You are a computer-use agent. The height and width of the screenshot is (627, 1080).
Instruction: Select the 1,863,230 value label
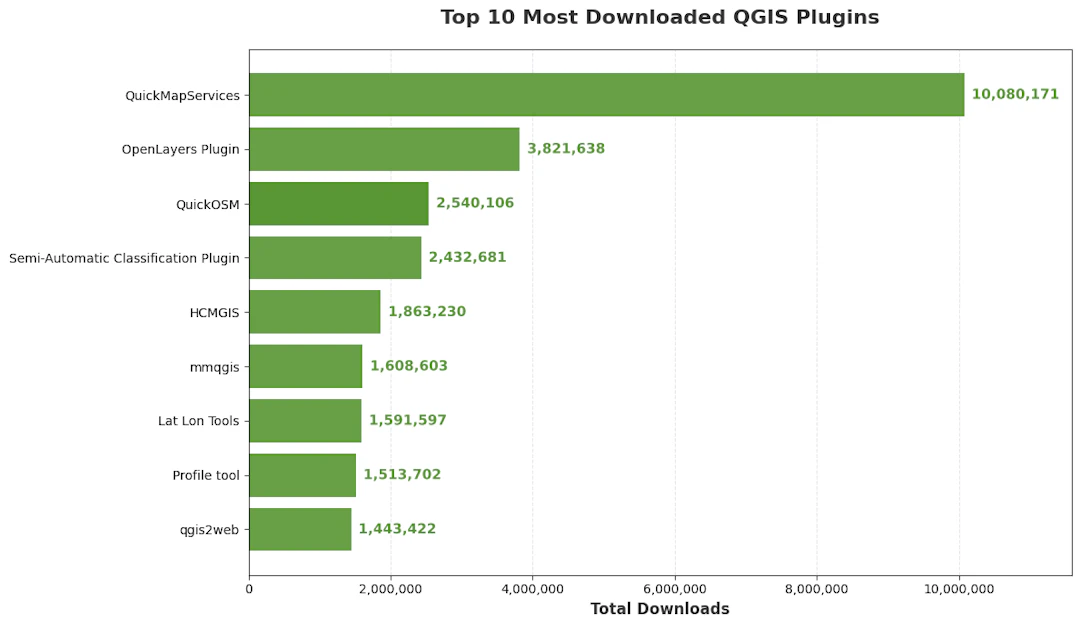click(x=427, y=311)
